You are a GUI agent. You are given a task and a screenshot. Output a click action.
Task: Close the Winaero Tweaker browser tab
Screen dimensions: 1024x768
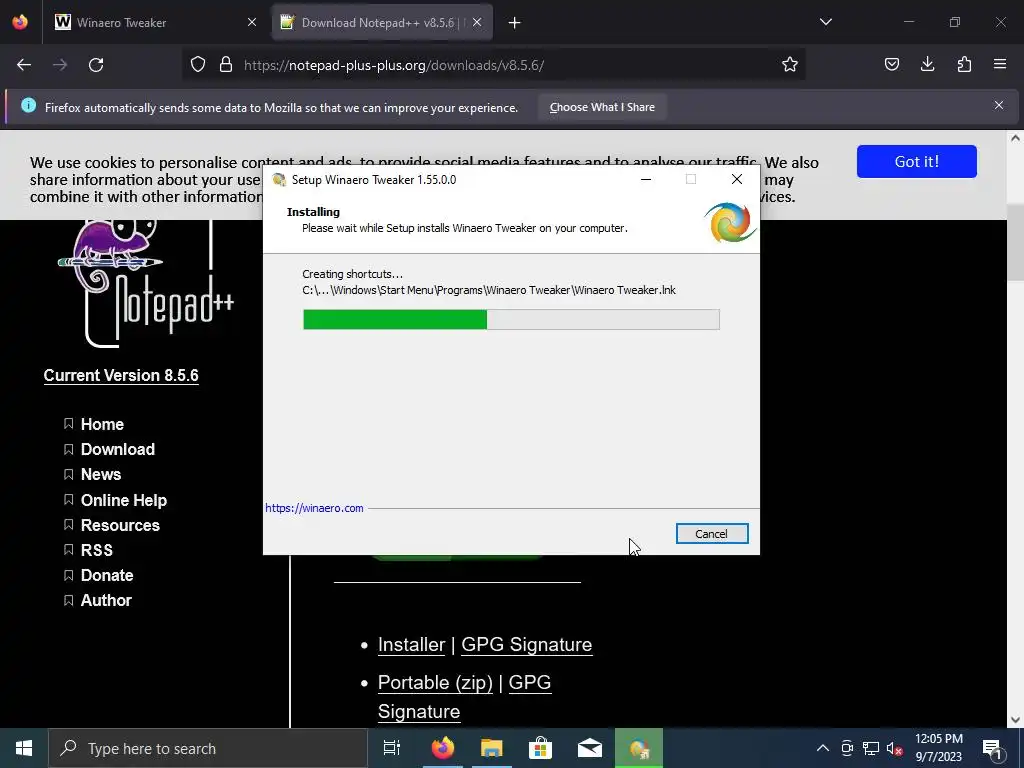(251, 22)
